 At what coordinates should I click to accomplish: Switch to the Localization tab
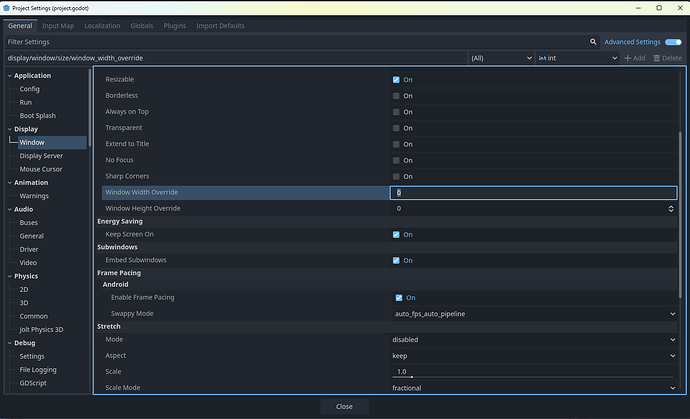pyautogui.click(x=102, y=26)
